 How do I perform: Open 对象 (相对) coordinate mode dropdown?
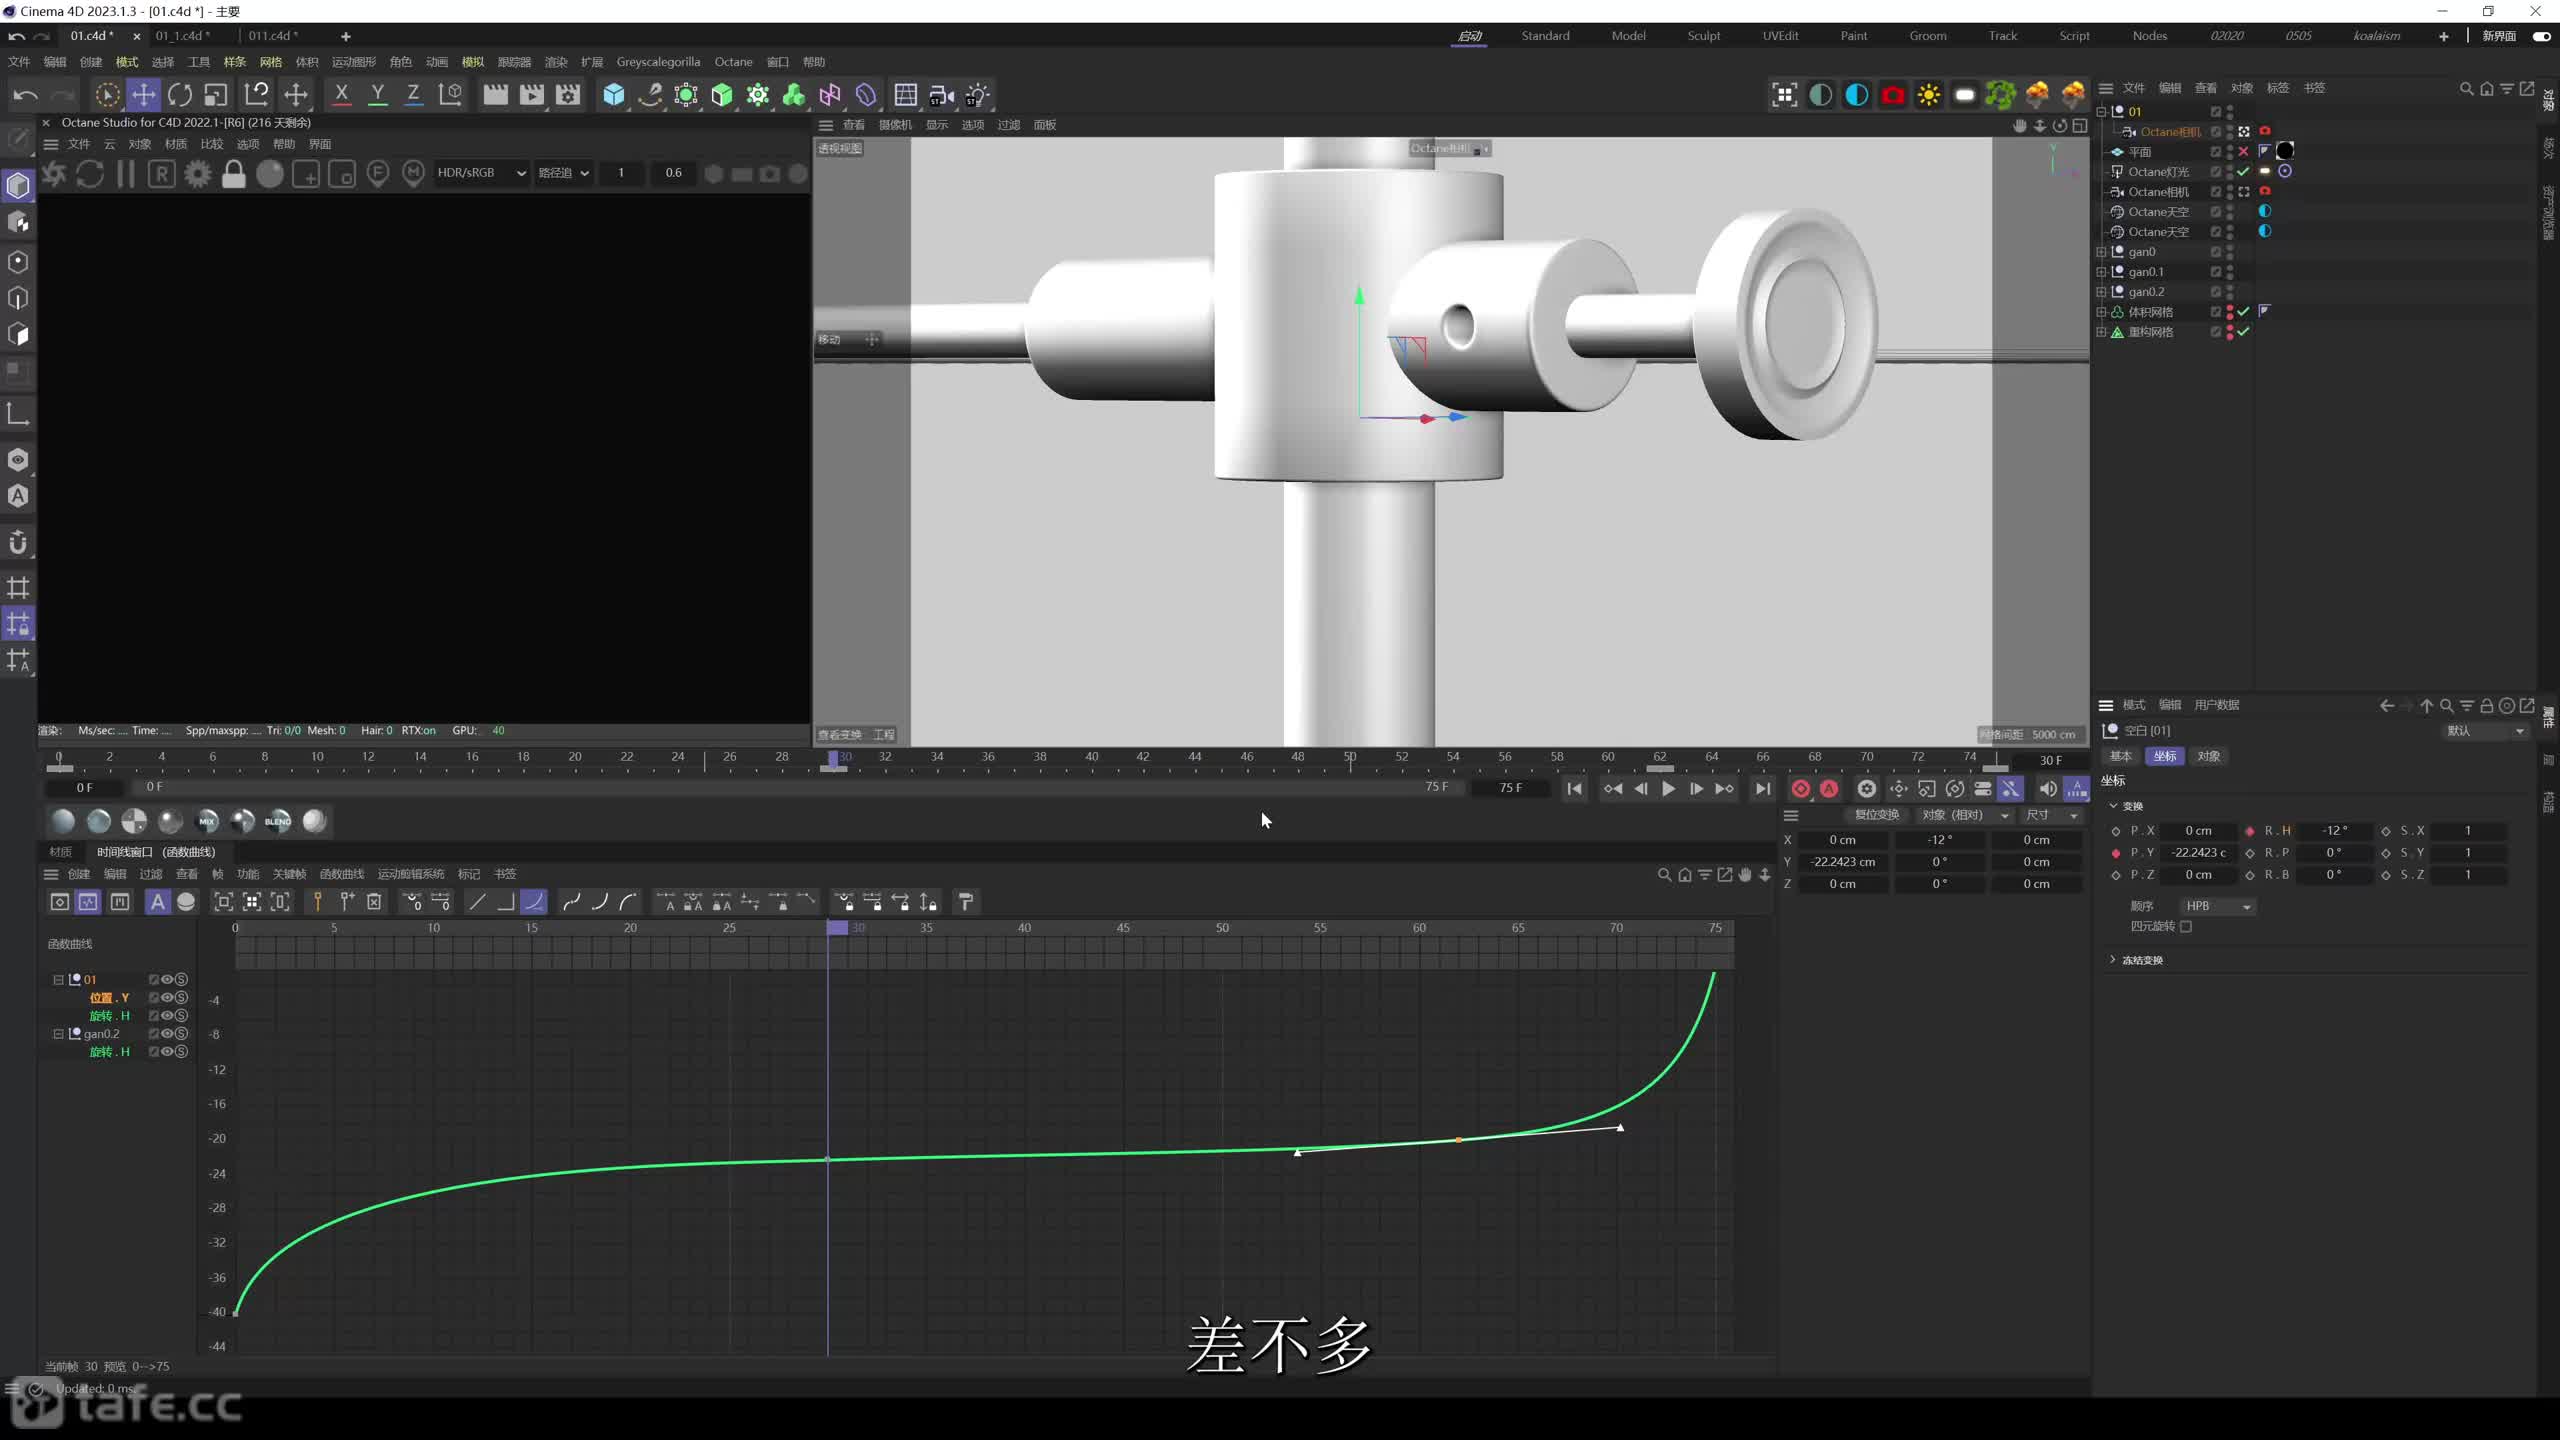pos(1964,816)
